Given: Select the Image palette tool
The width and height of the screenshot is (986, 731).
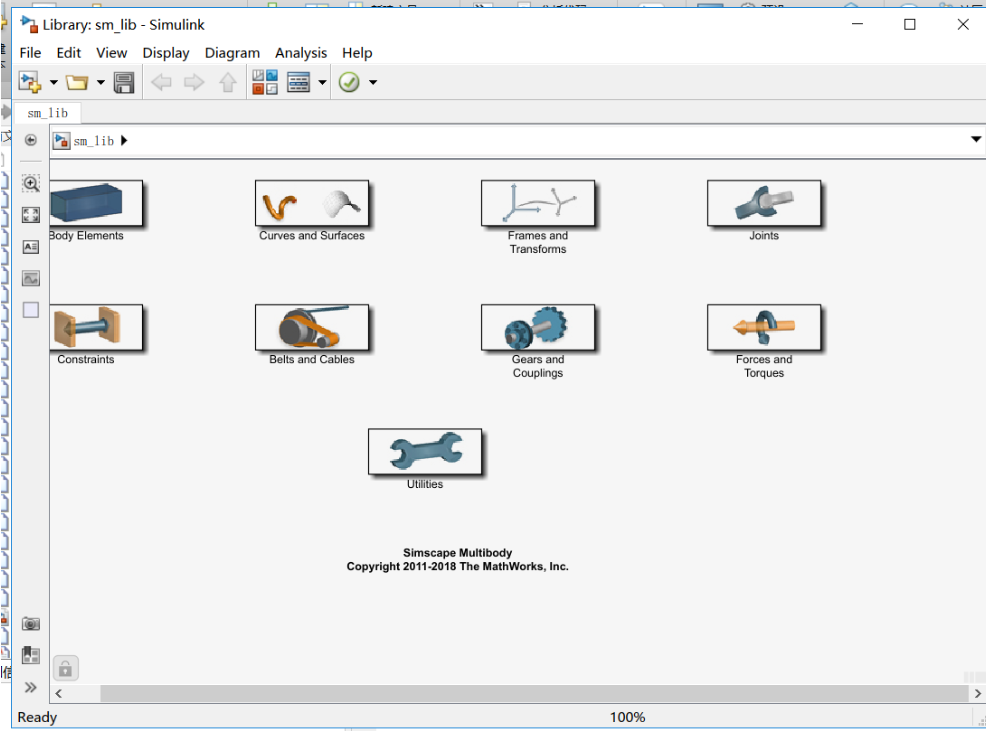Looking at the screenshot, I should click(x=31, y=278).
